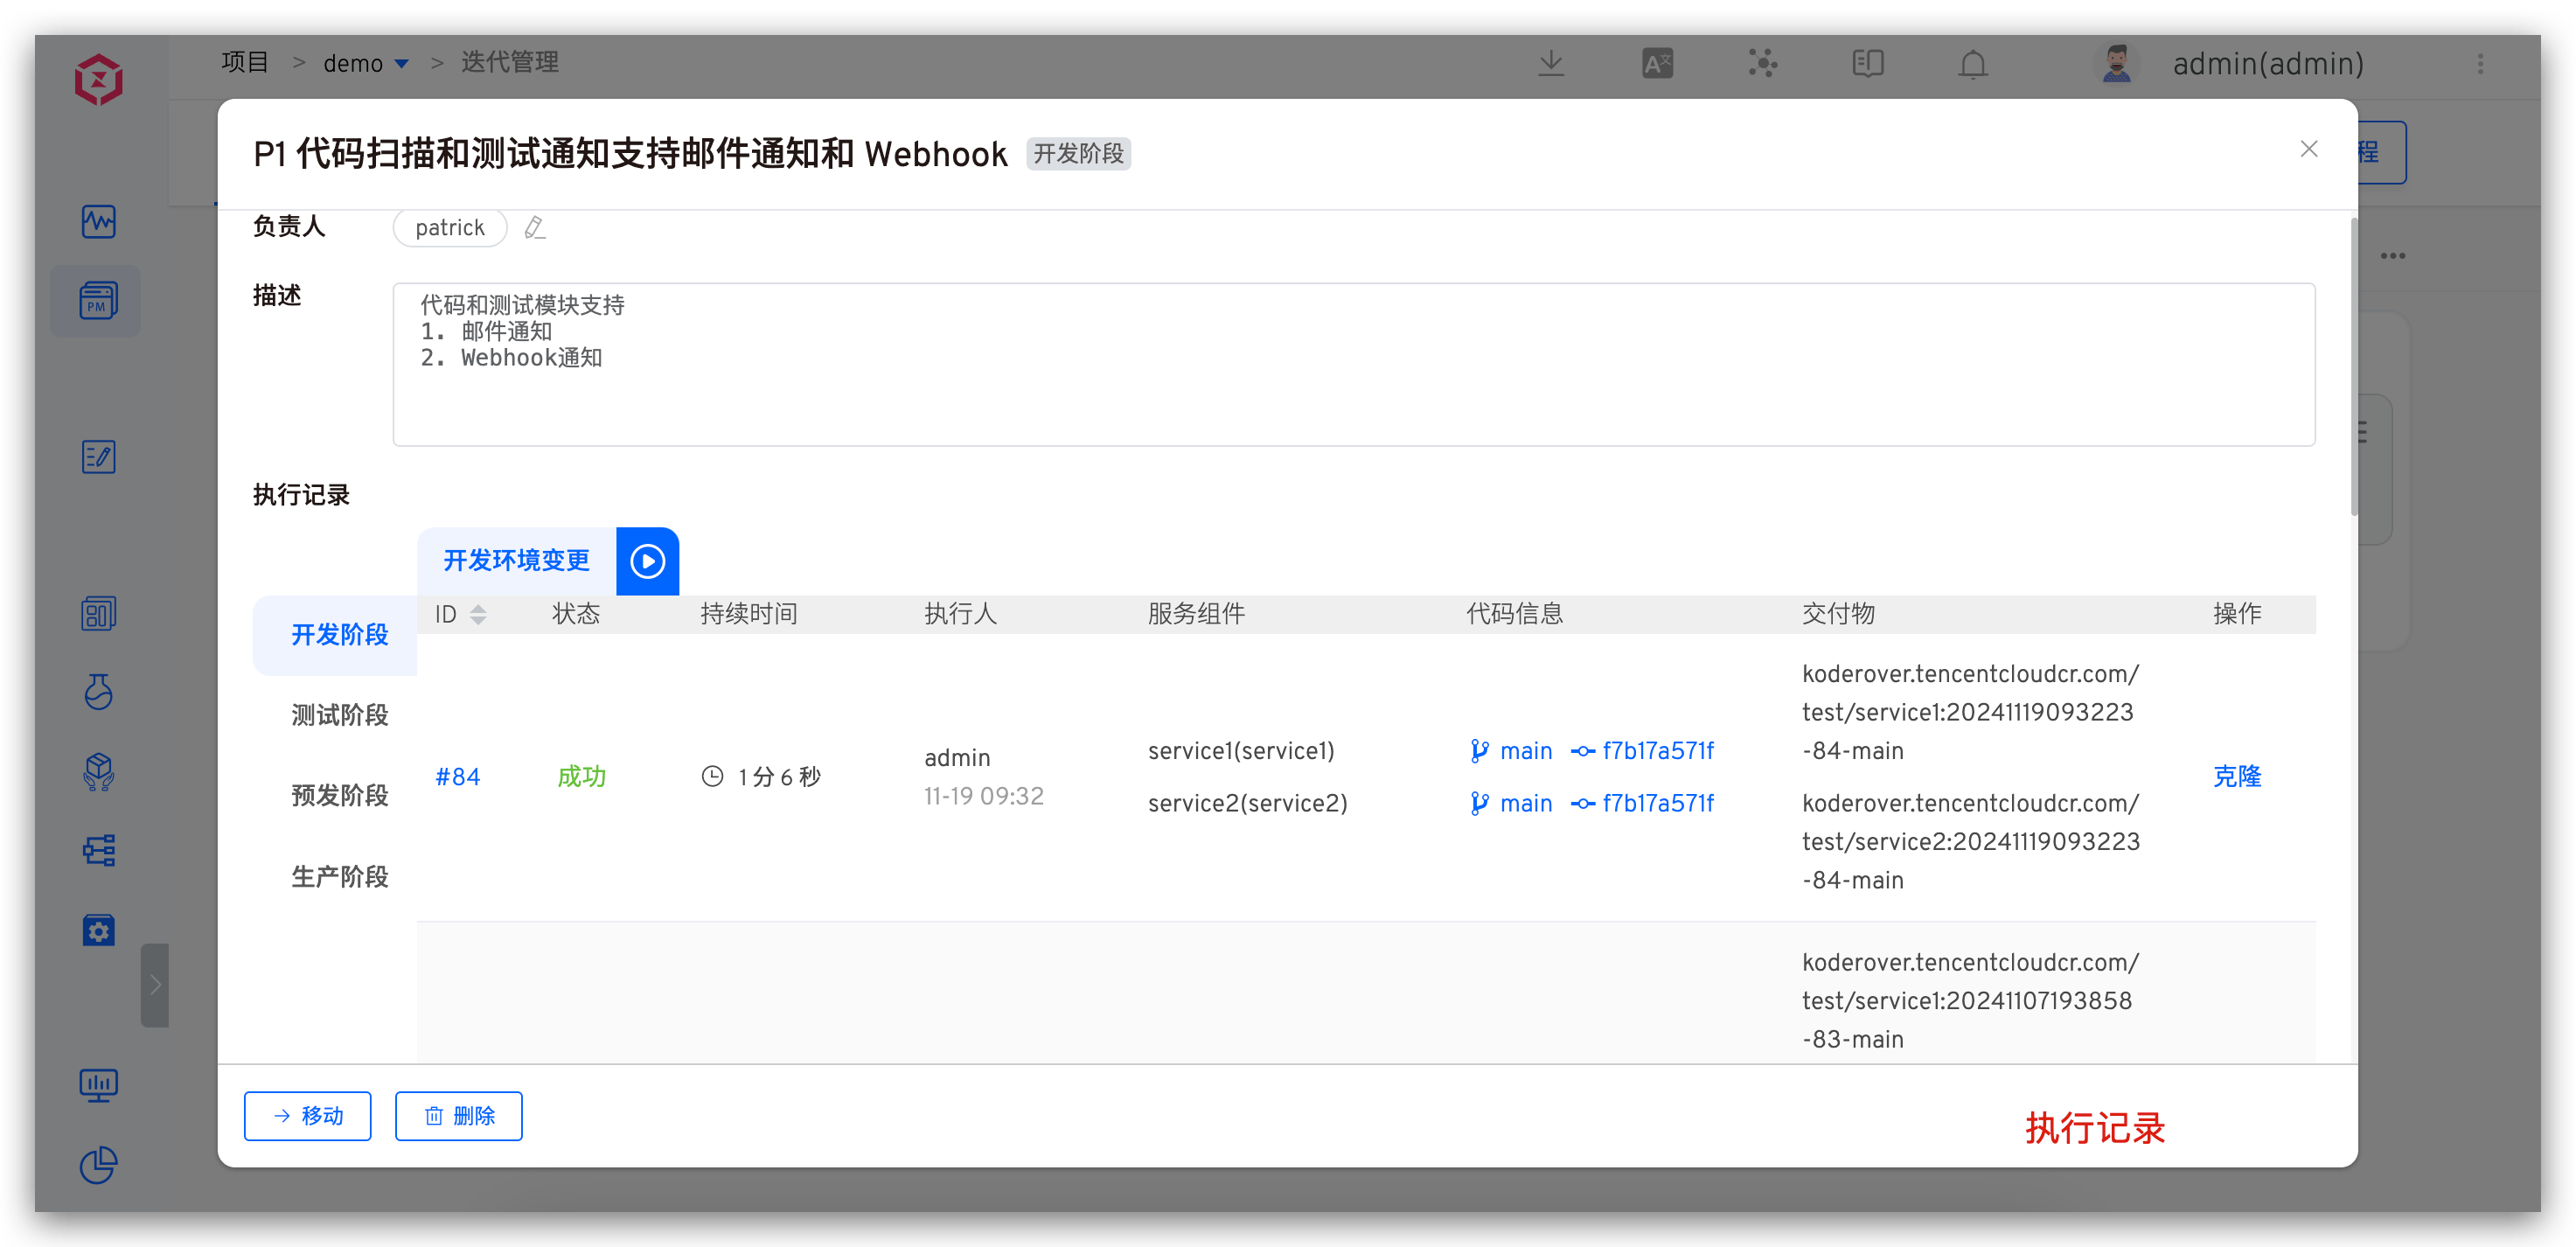This screenshot has height=1247, width=2576.
Task: Switch to the 生产阶段 tab
Action: tap(339, 877)
